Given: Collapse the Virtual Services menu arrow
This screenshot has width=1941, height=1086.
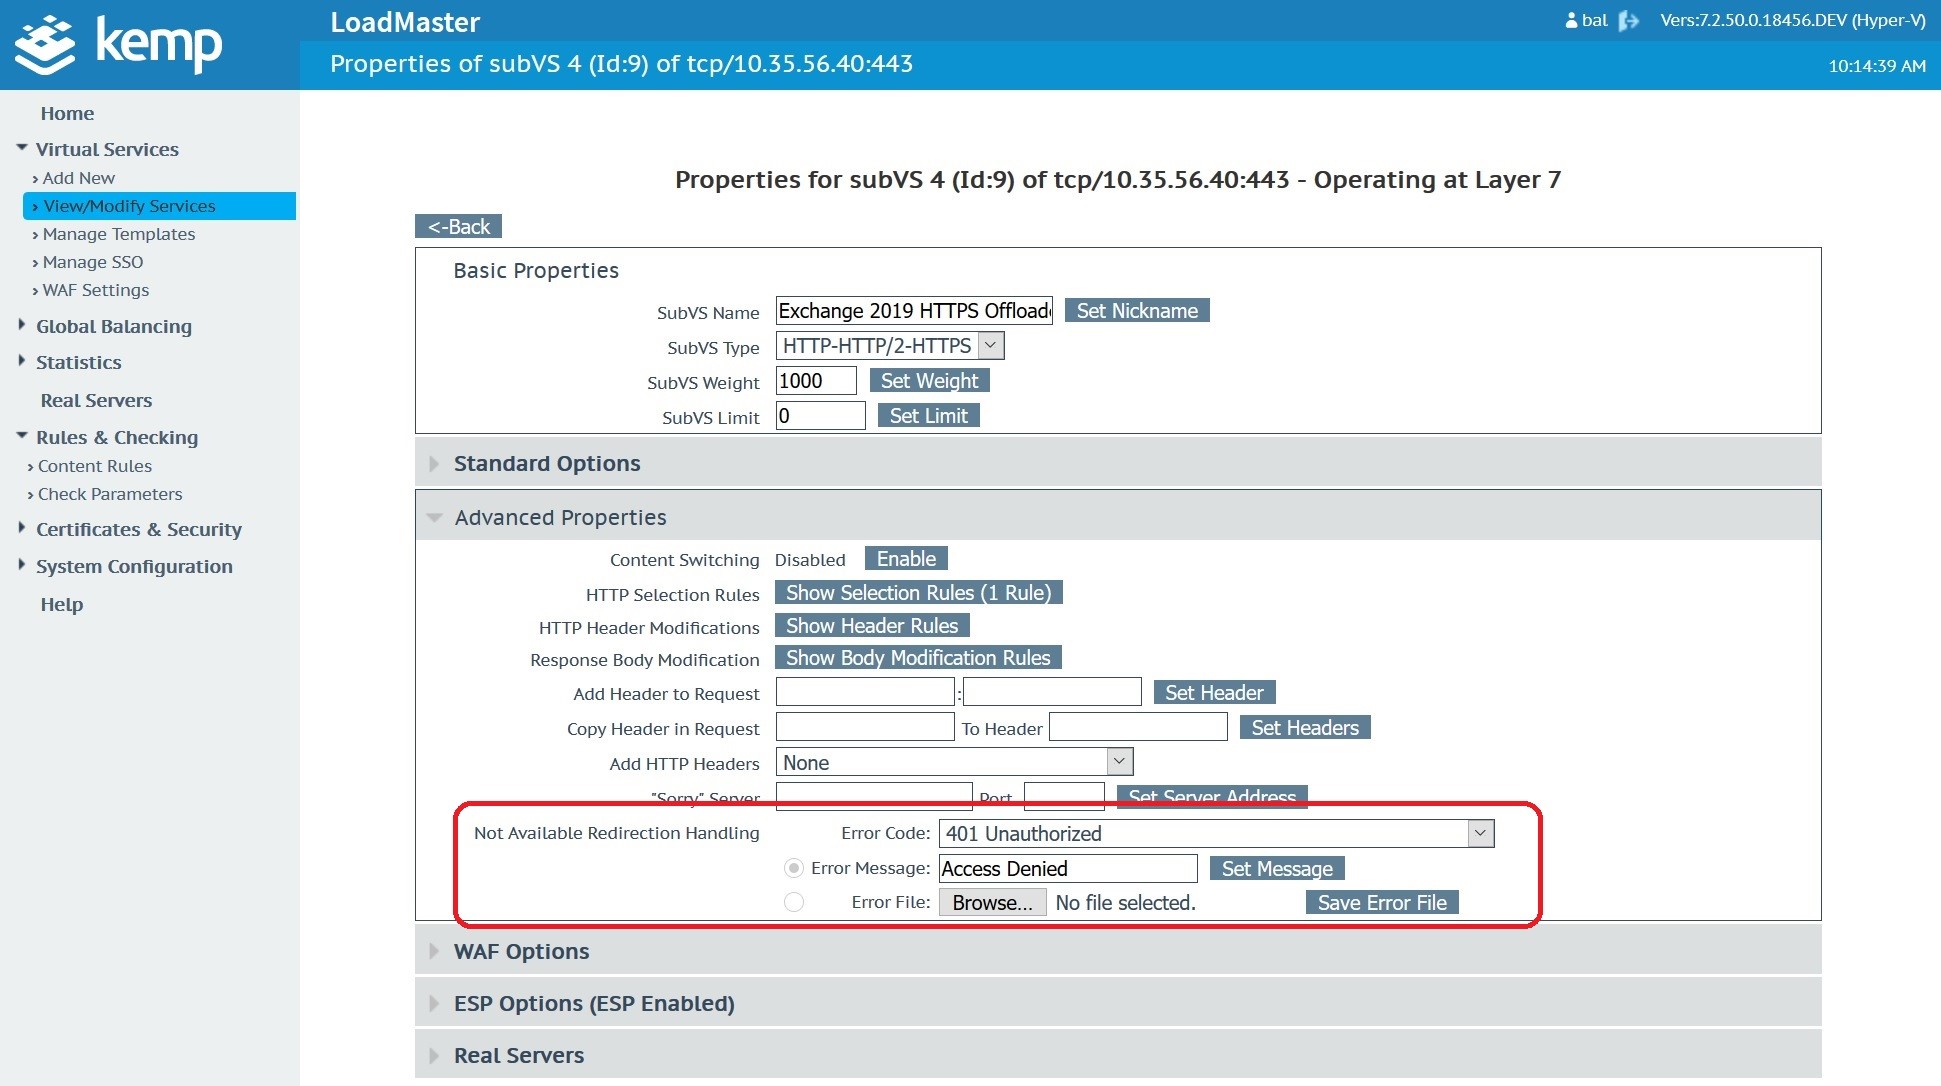Looking at the screenshot, I should click(22, 148).
